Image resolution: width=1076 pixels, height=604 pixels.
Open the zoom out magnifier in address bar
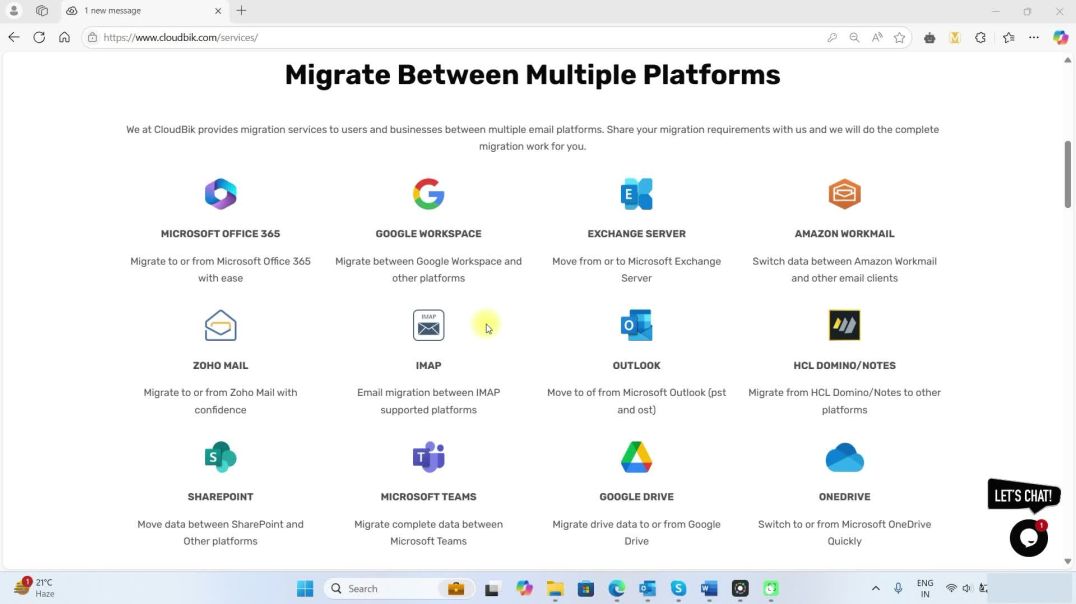pos(854,38)
